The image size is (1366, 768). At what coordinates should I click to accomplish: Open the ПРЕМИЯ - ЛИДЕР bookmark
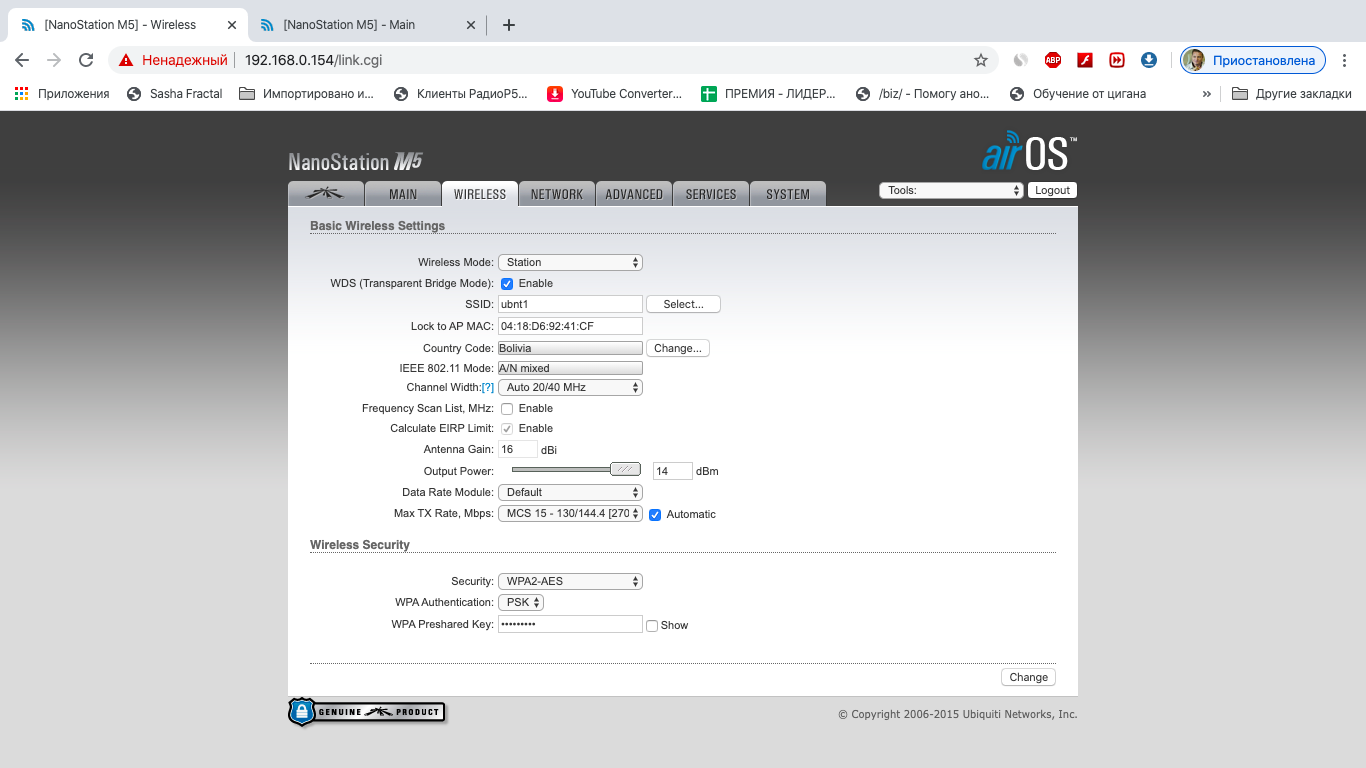click(x=768, y=94)
